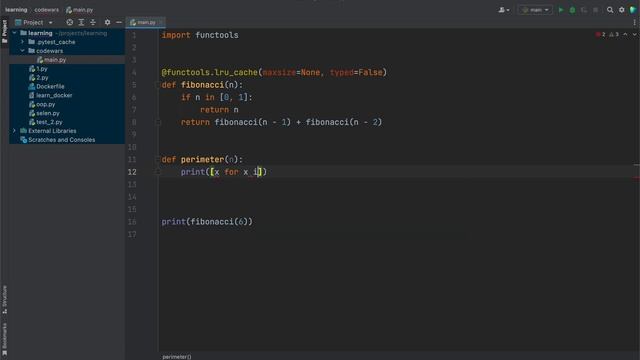Select main.py in the project tree
640x360 pixels.
[x=67, y=60]
